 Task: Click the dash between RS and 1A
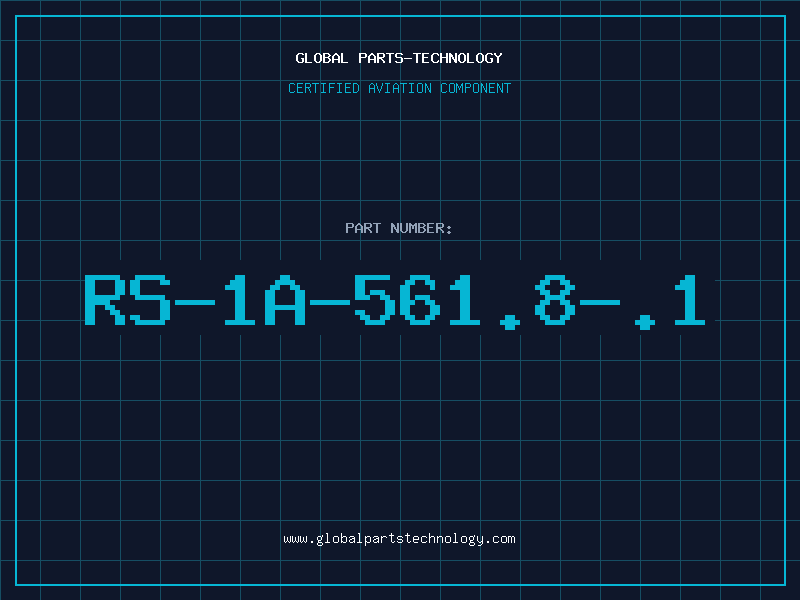point(195,303)
